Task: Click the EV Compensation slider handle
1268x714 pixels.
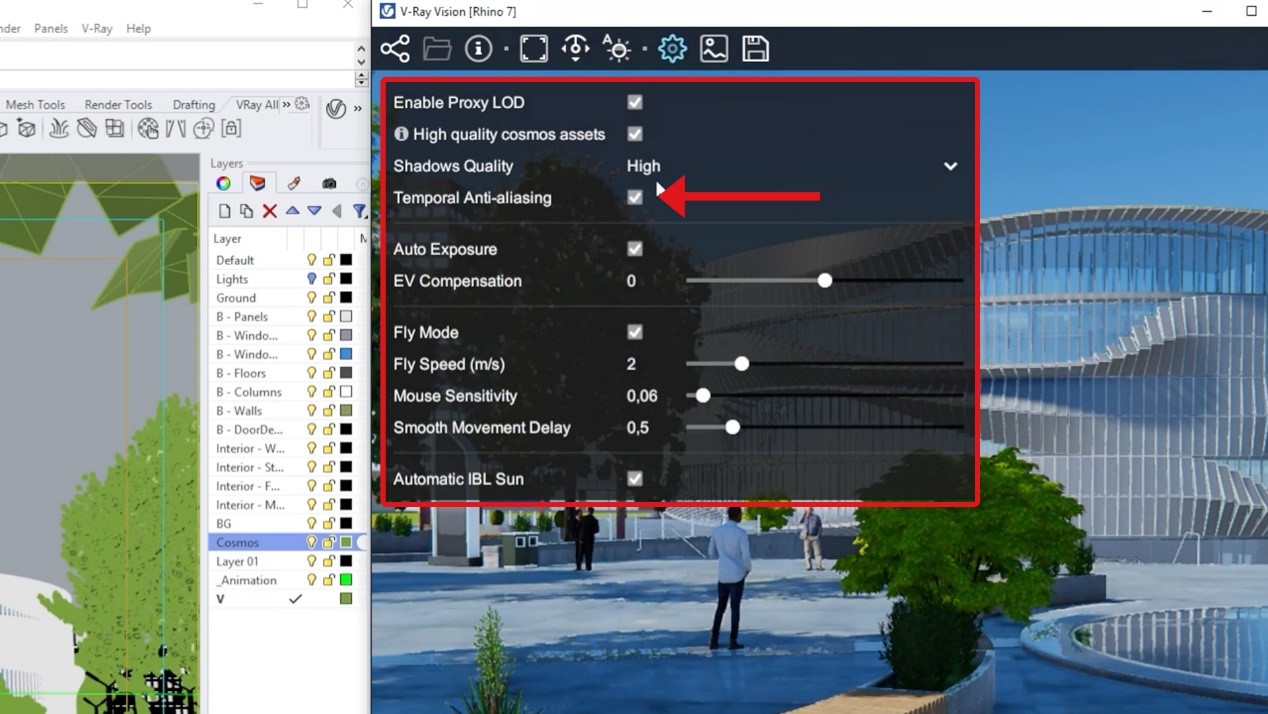Action: (825, 281)
